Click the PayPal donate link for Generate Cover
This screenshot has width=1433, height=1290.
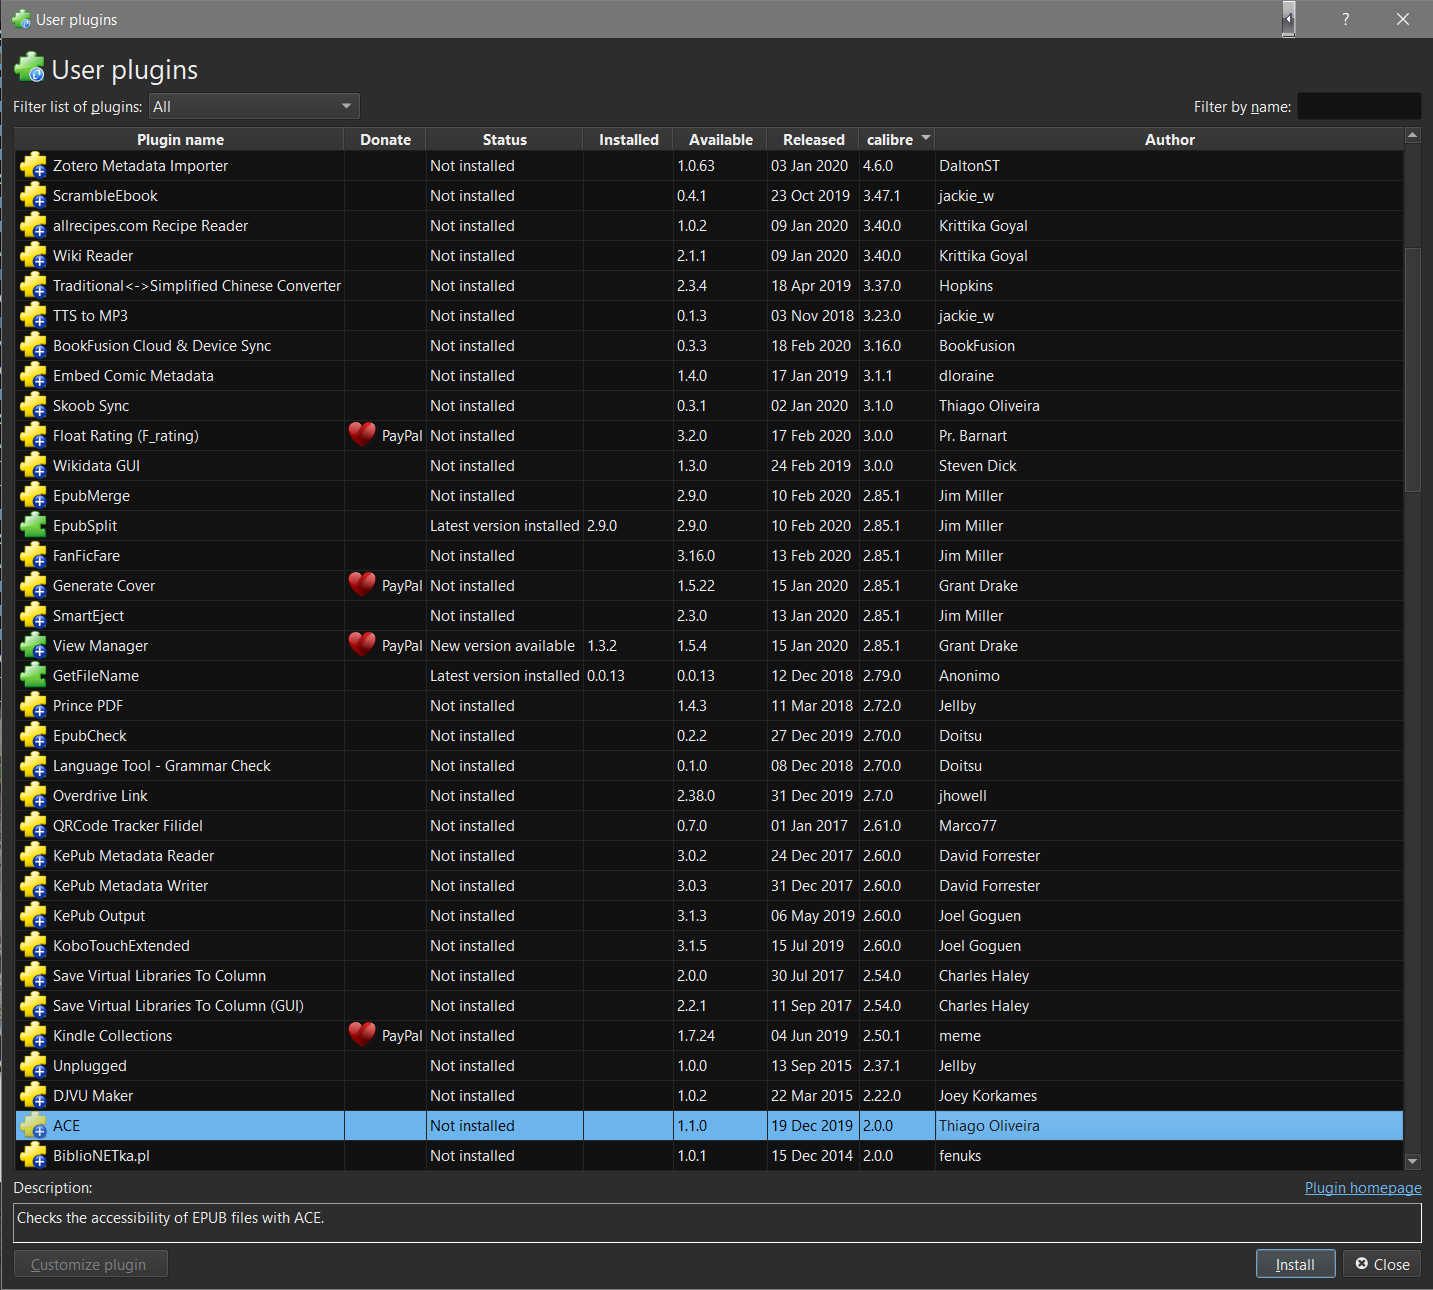point(402,586)
